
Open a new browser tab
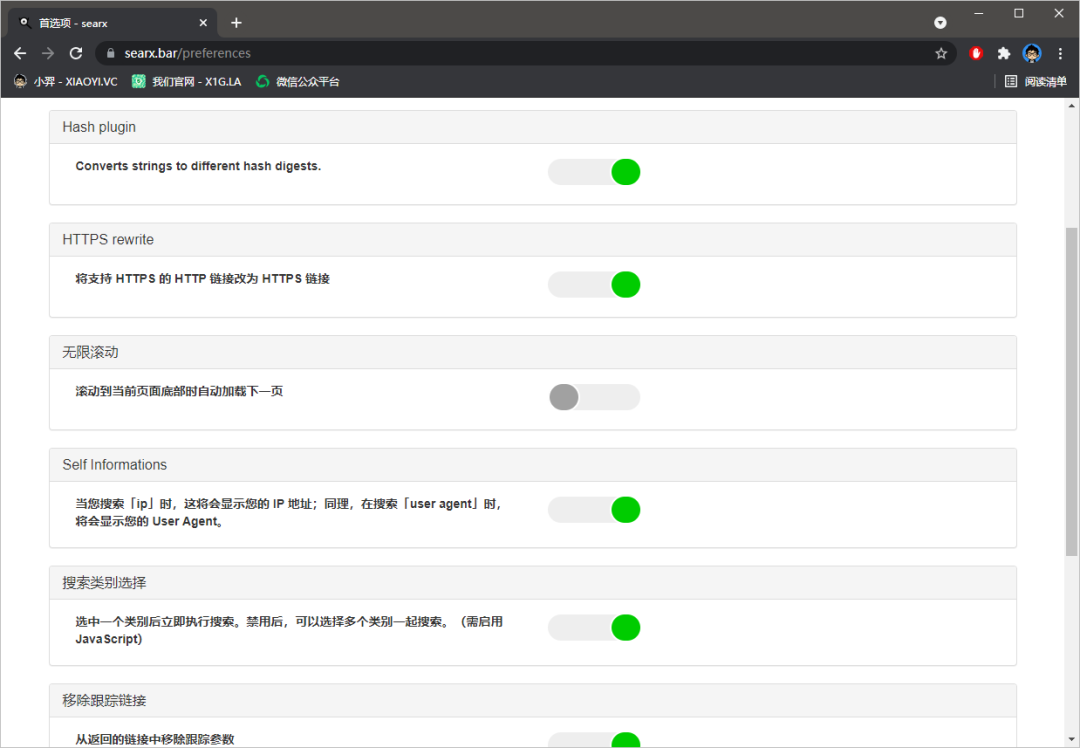pyautogui.click(x=236, y=23)
